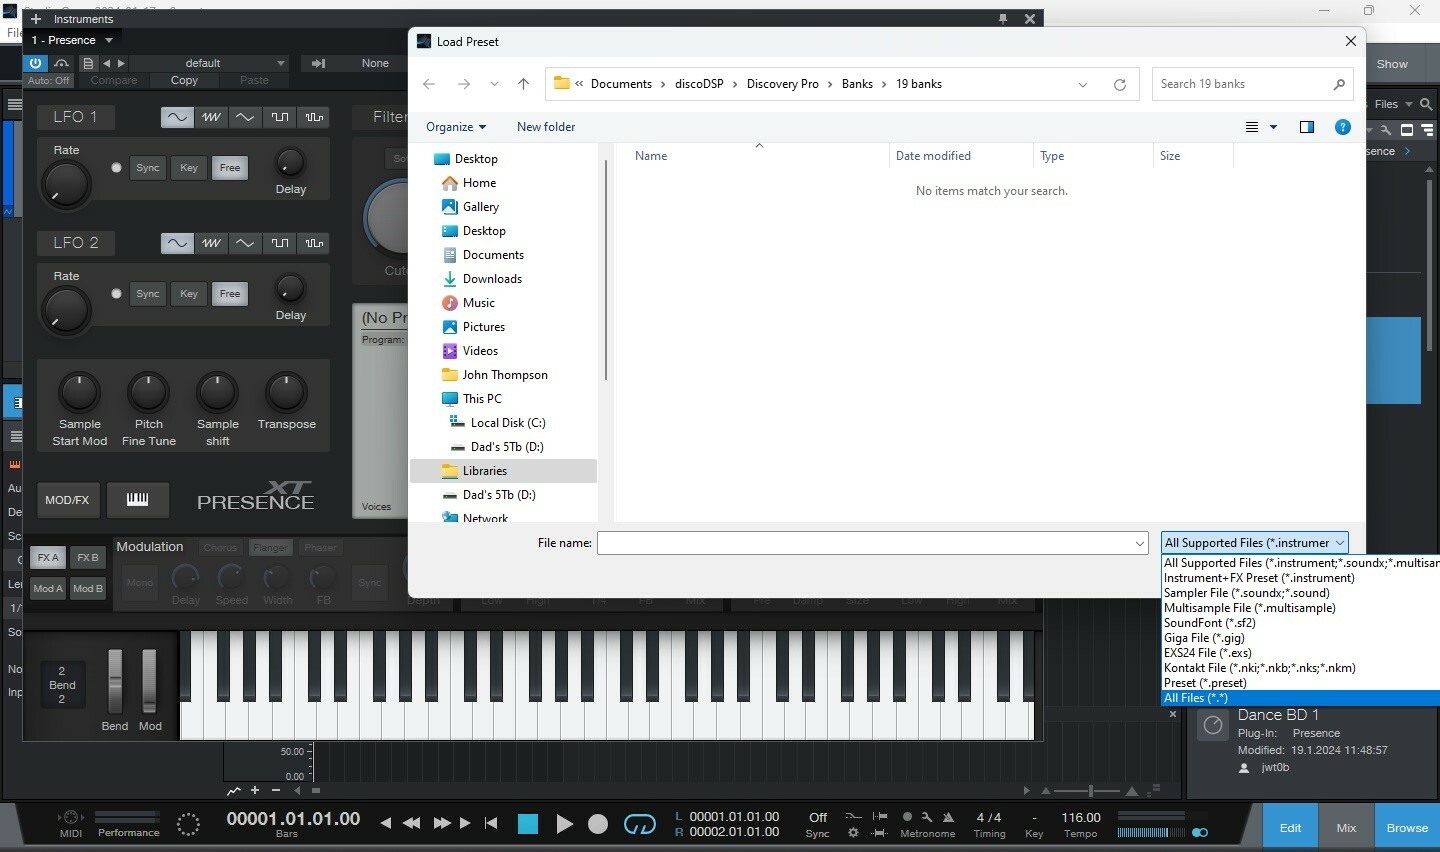Open the MOD/FX page
The height and width of the screenshot is (852, 1440).
coord(67,499)
